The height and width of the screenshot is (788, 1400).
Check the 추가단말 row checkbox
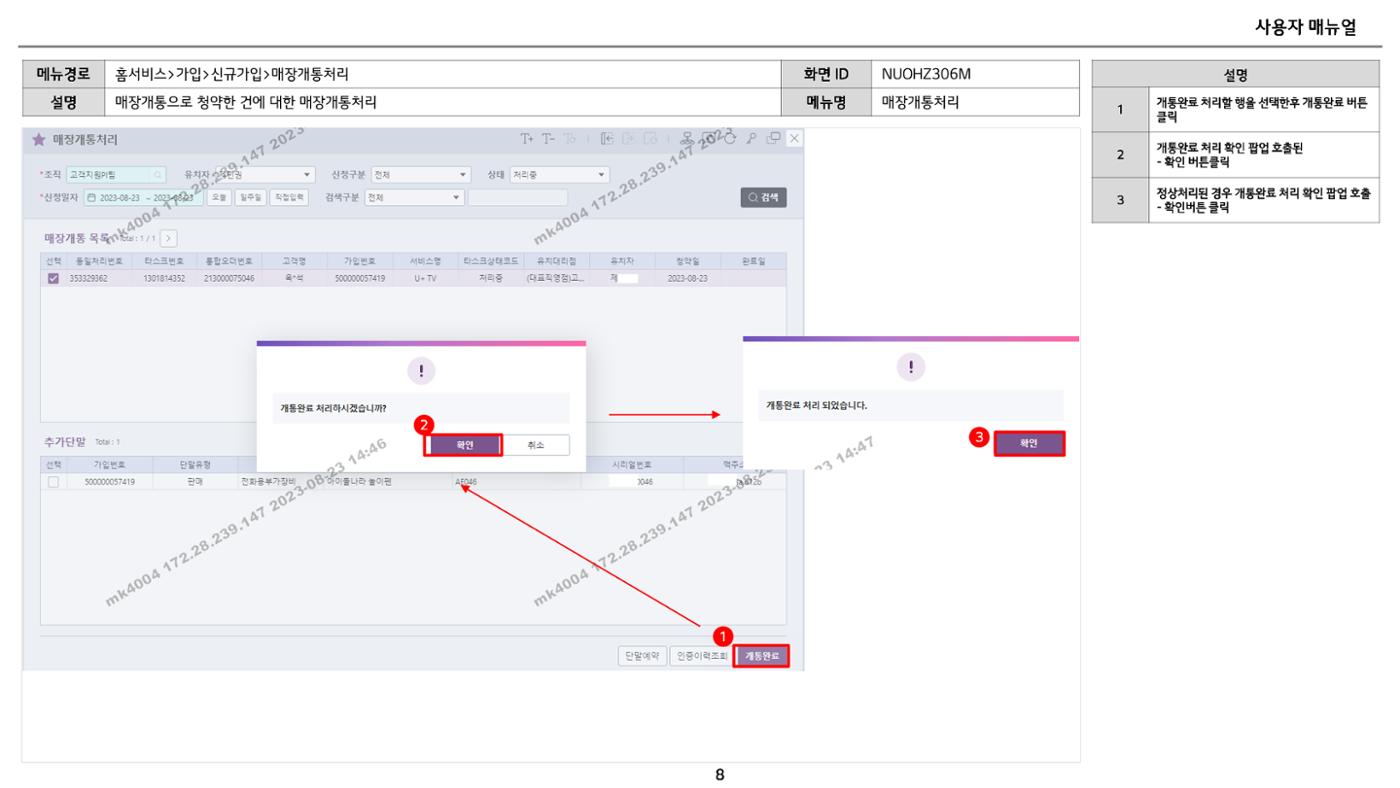pos(53,482)
